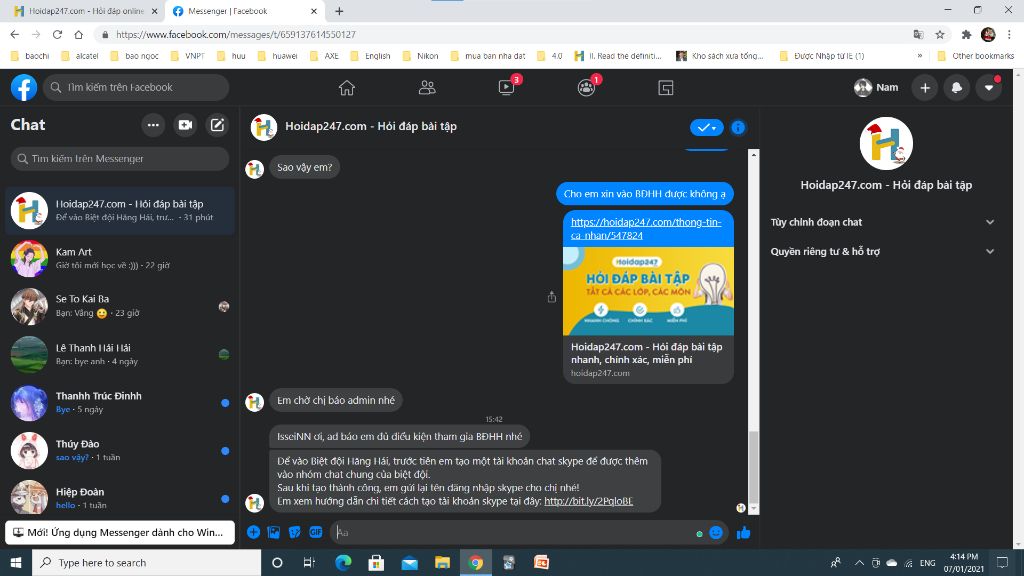Viewport: 1024px width, 576px height.
Task: Compose a new message
Action: tap(217, 125)
